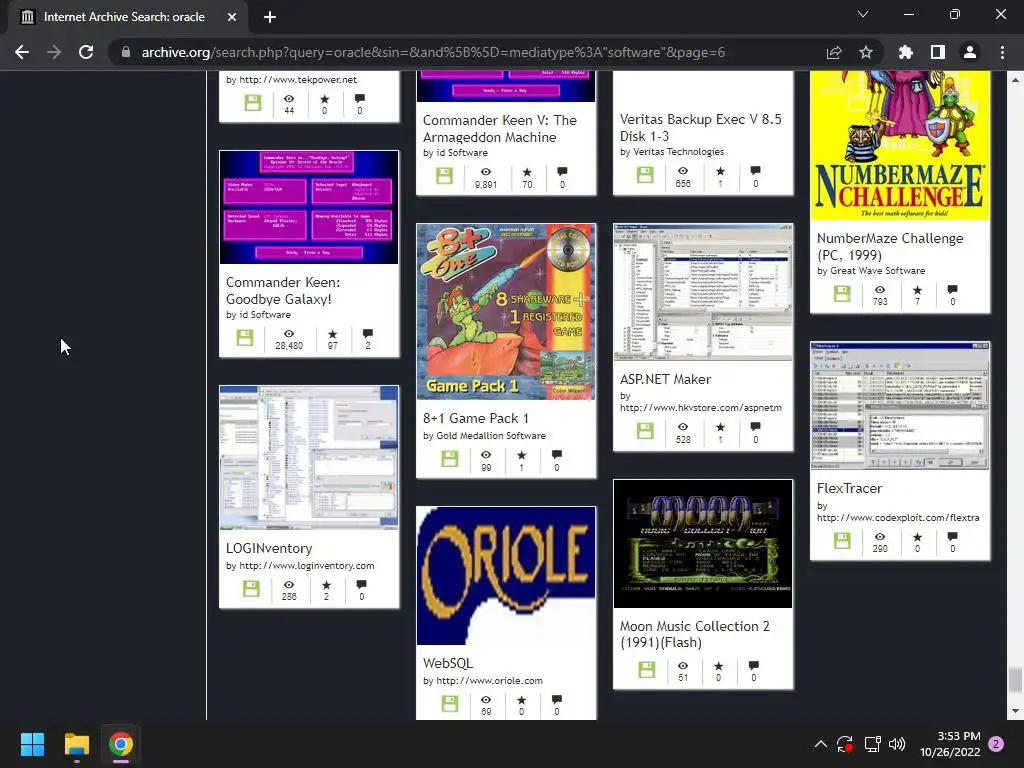Click the floppy disk icon for WebSQL
This screenshot has height=768, width=1024.
pyautogui.click(x=450, y=703)
